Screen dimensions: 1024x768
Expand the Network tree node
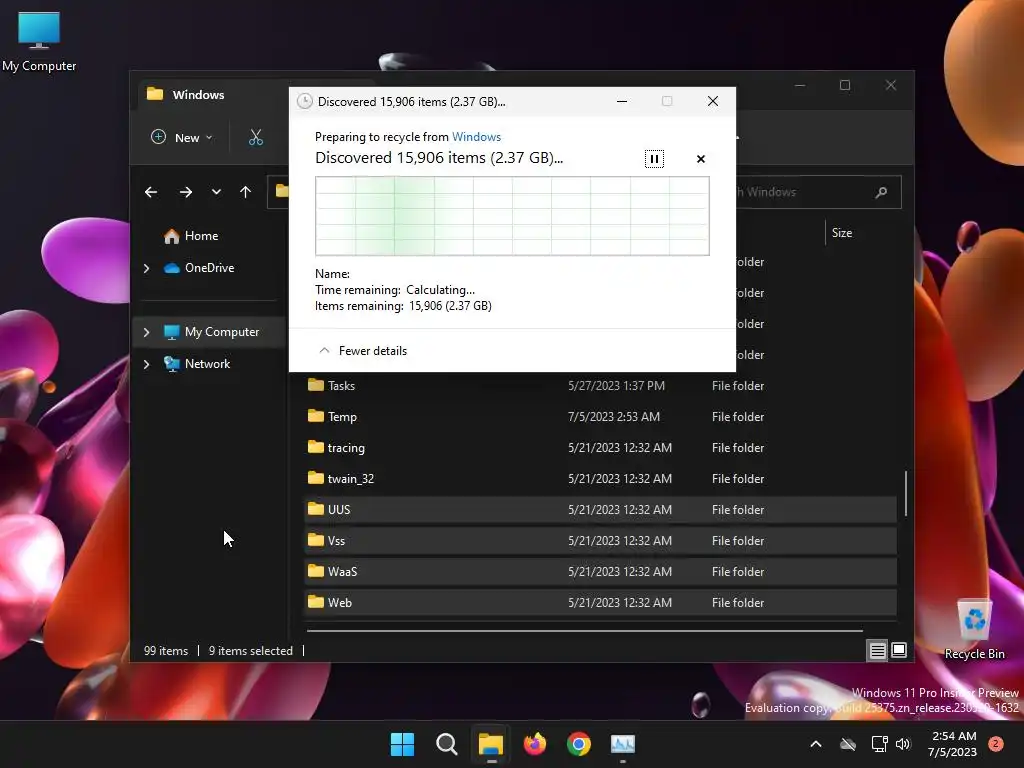[146, 364]
